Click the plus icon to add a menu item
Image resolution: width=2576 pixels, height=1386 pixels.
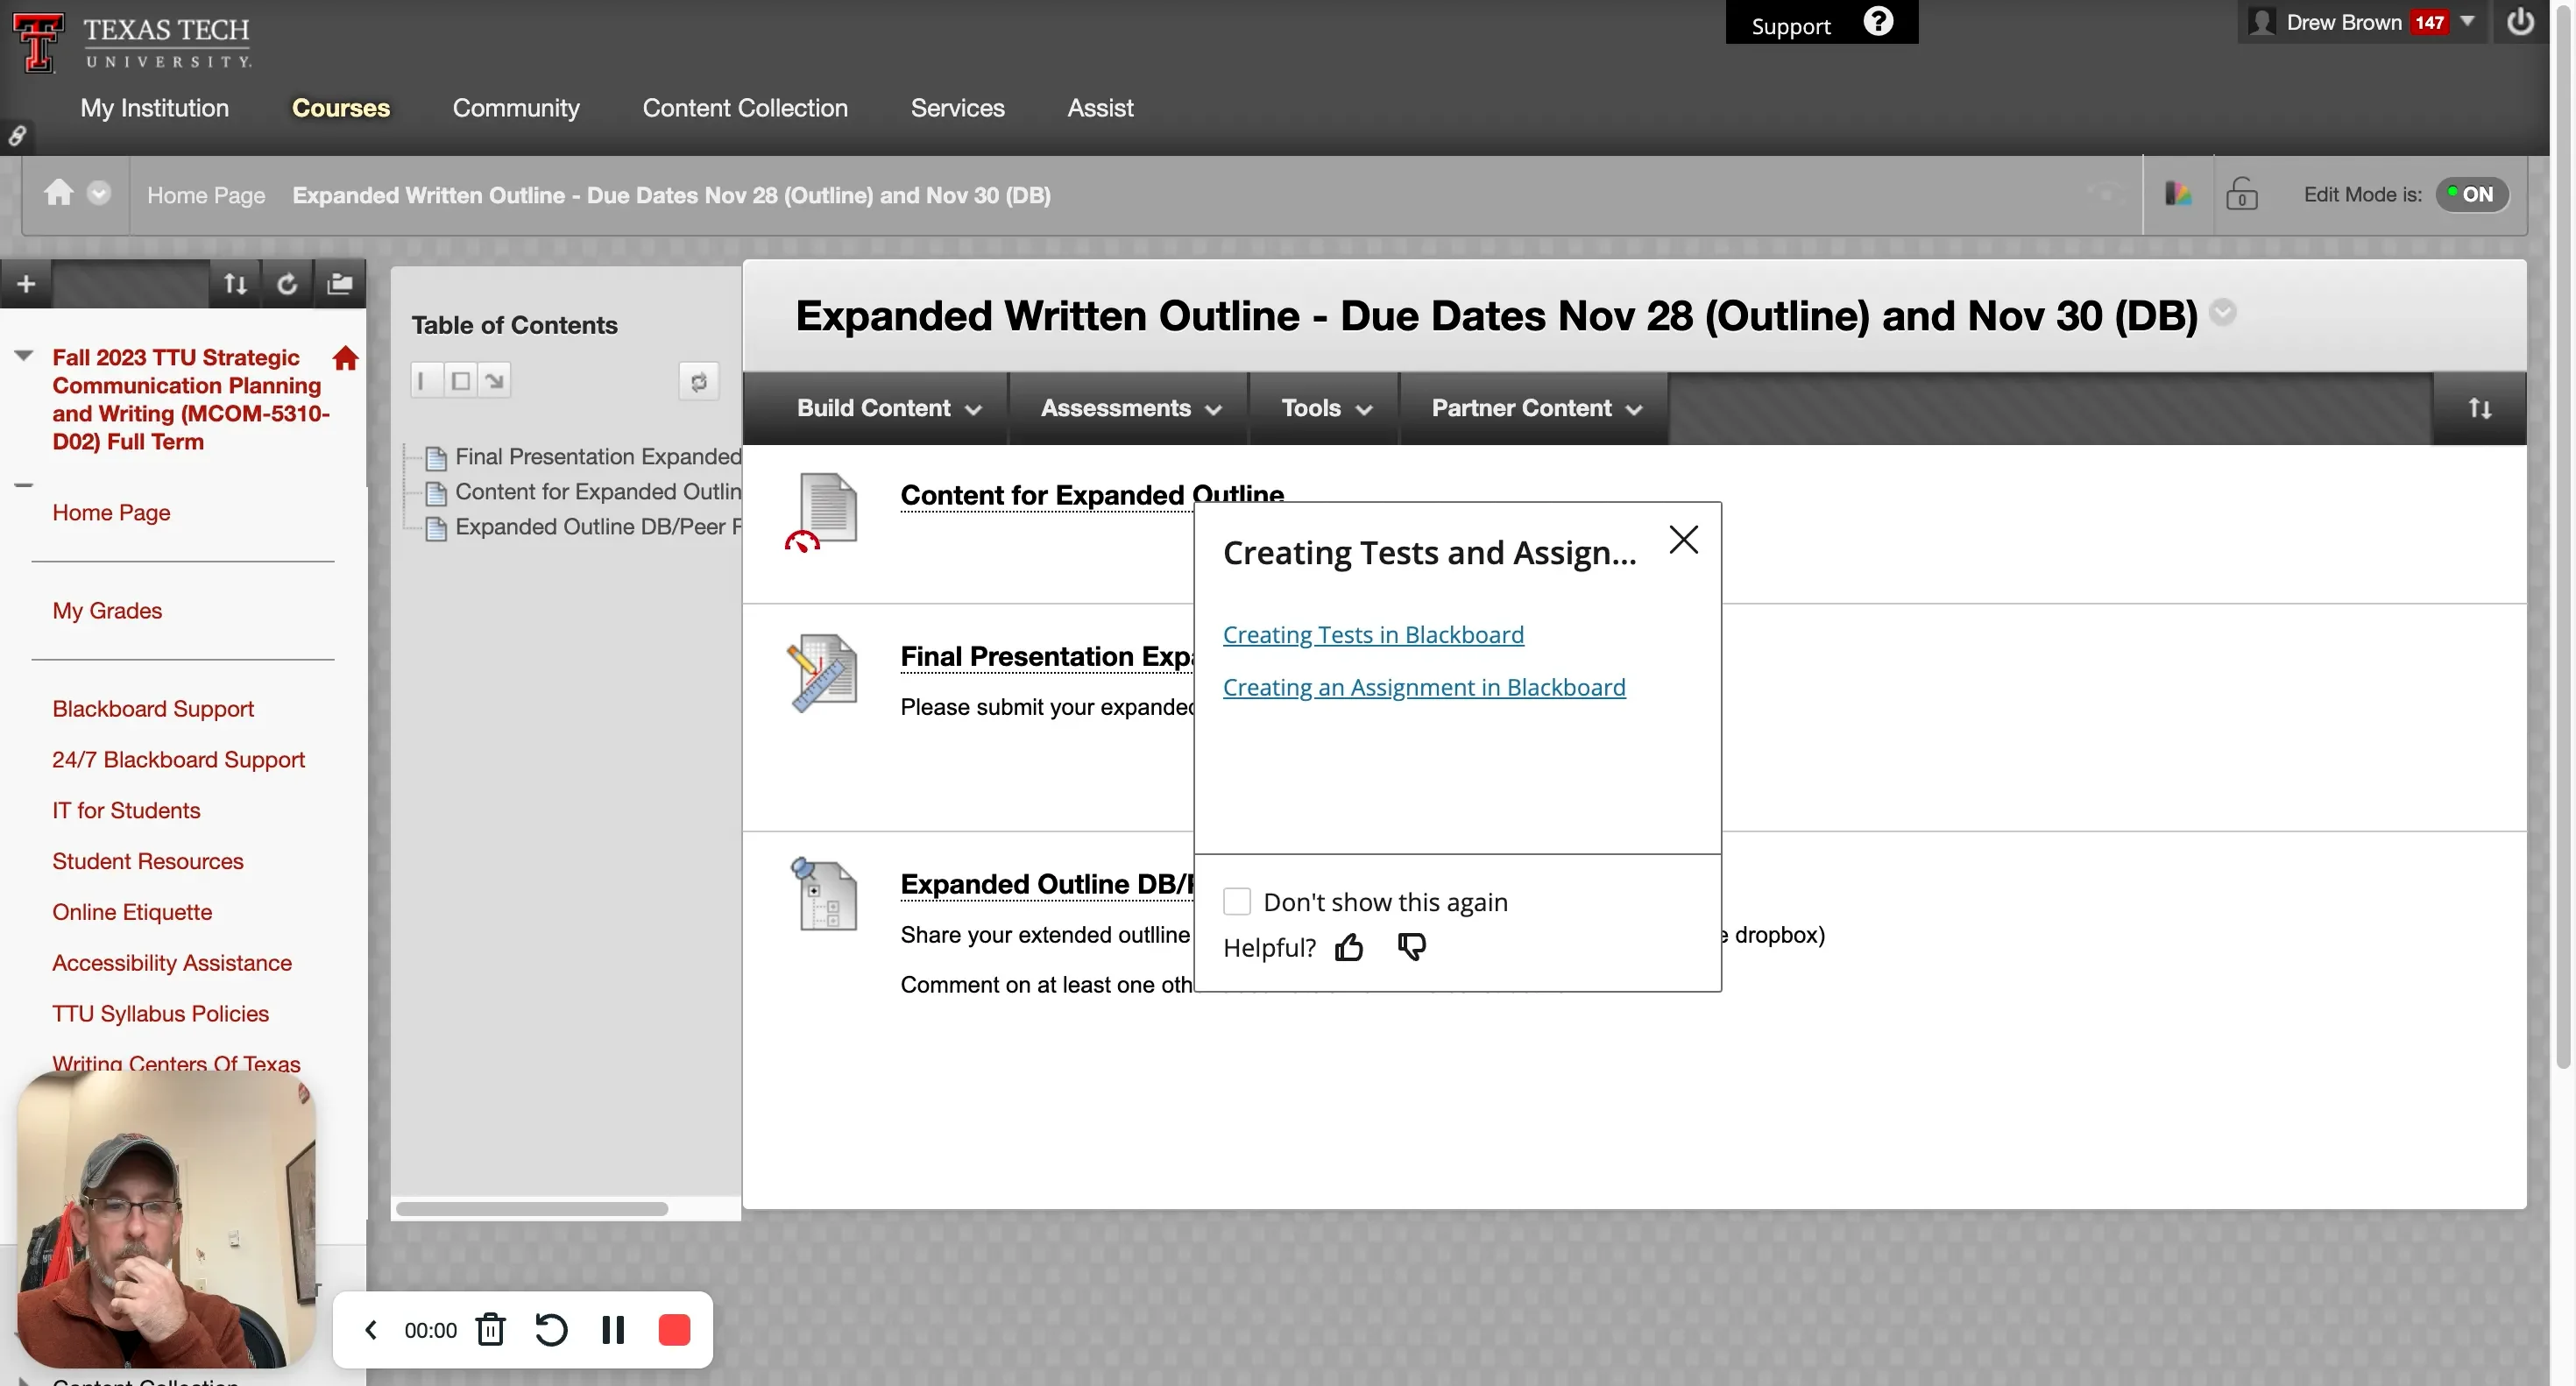coord(26,283)
